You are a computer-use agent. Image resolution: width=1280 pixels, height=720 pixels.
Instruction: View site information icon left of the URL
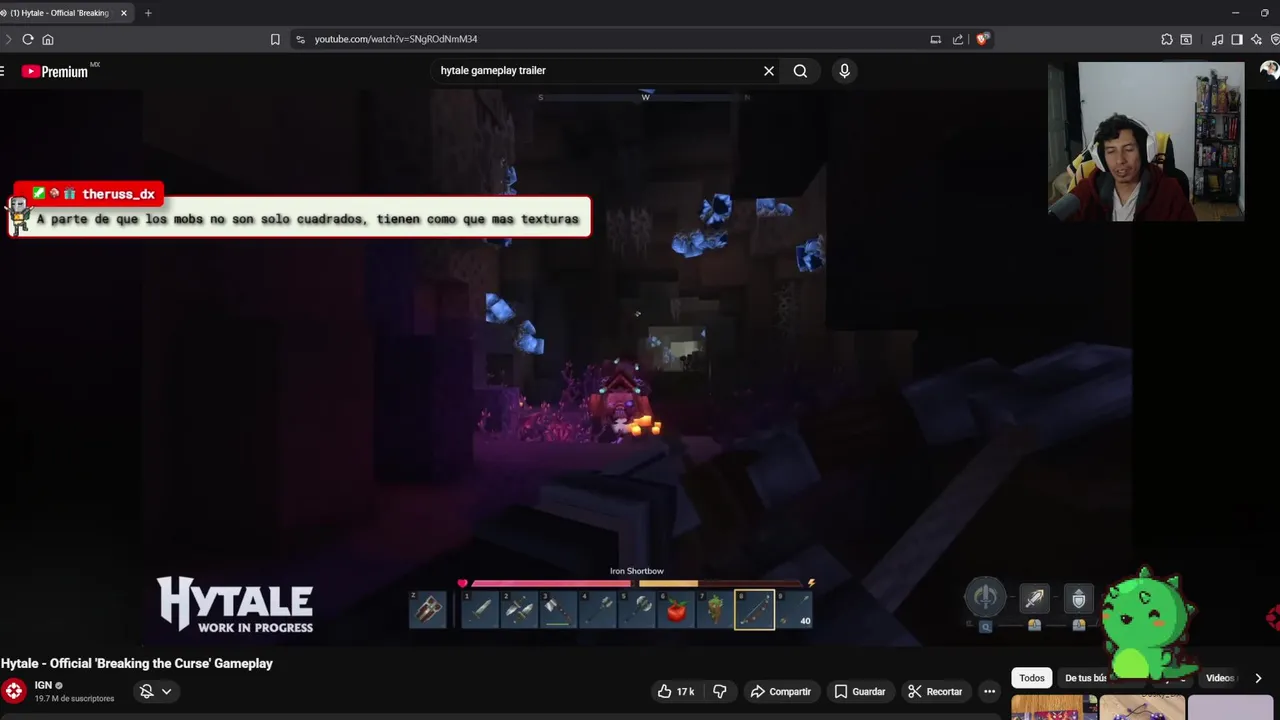click(x=300, y=39)
